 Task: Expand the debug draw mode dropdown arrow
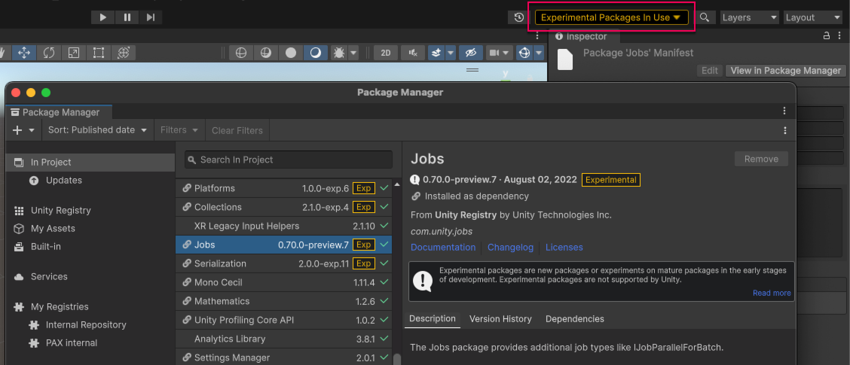click(353, 53)
